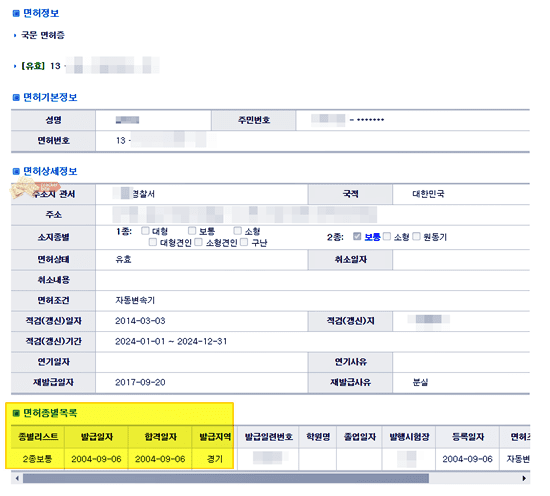The image size is (550, 496).
Task: Check the 대형견인 checkbox
Action: 153,242
